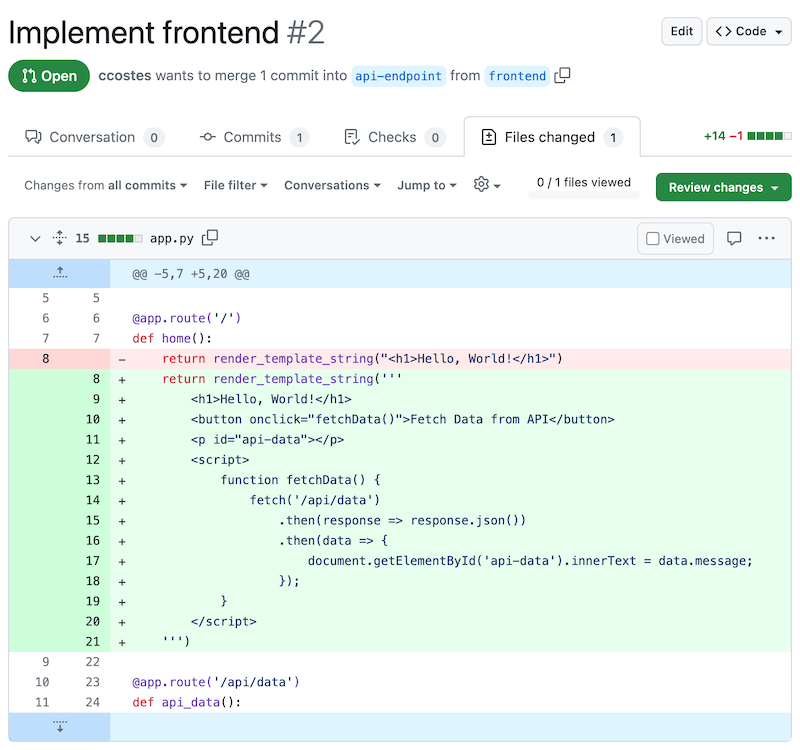800x750 pixels.
Task: Click Edit pull request title button
Action: click(x=681, y=31)
